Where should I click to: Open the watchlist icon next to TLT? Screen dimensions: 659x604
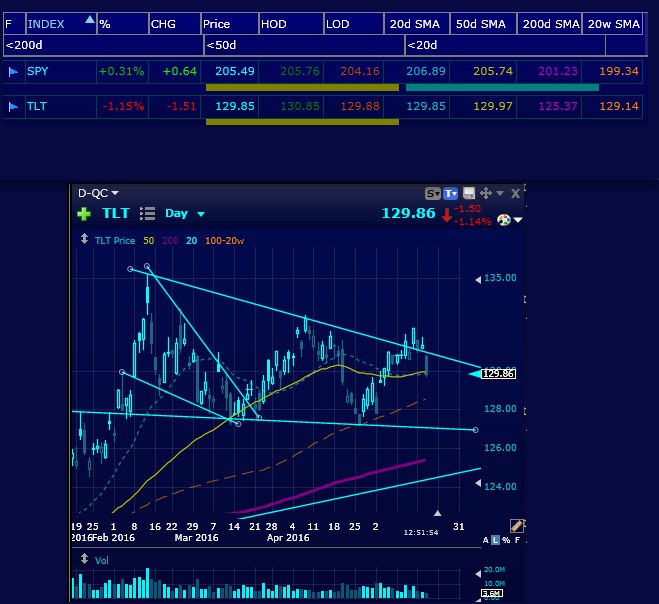click(148, 214)
